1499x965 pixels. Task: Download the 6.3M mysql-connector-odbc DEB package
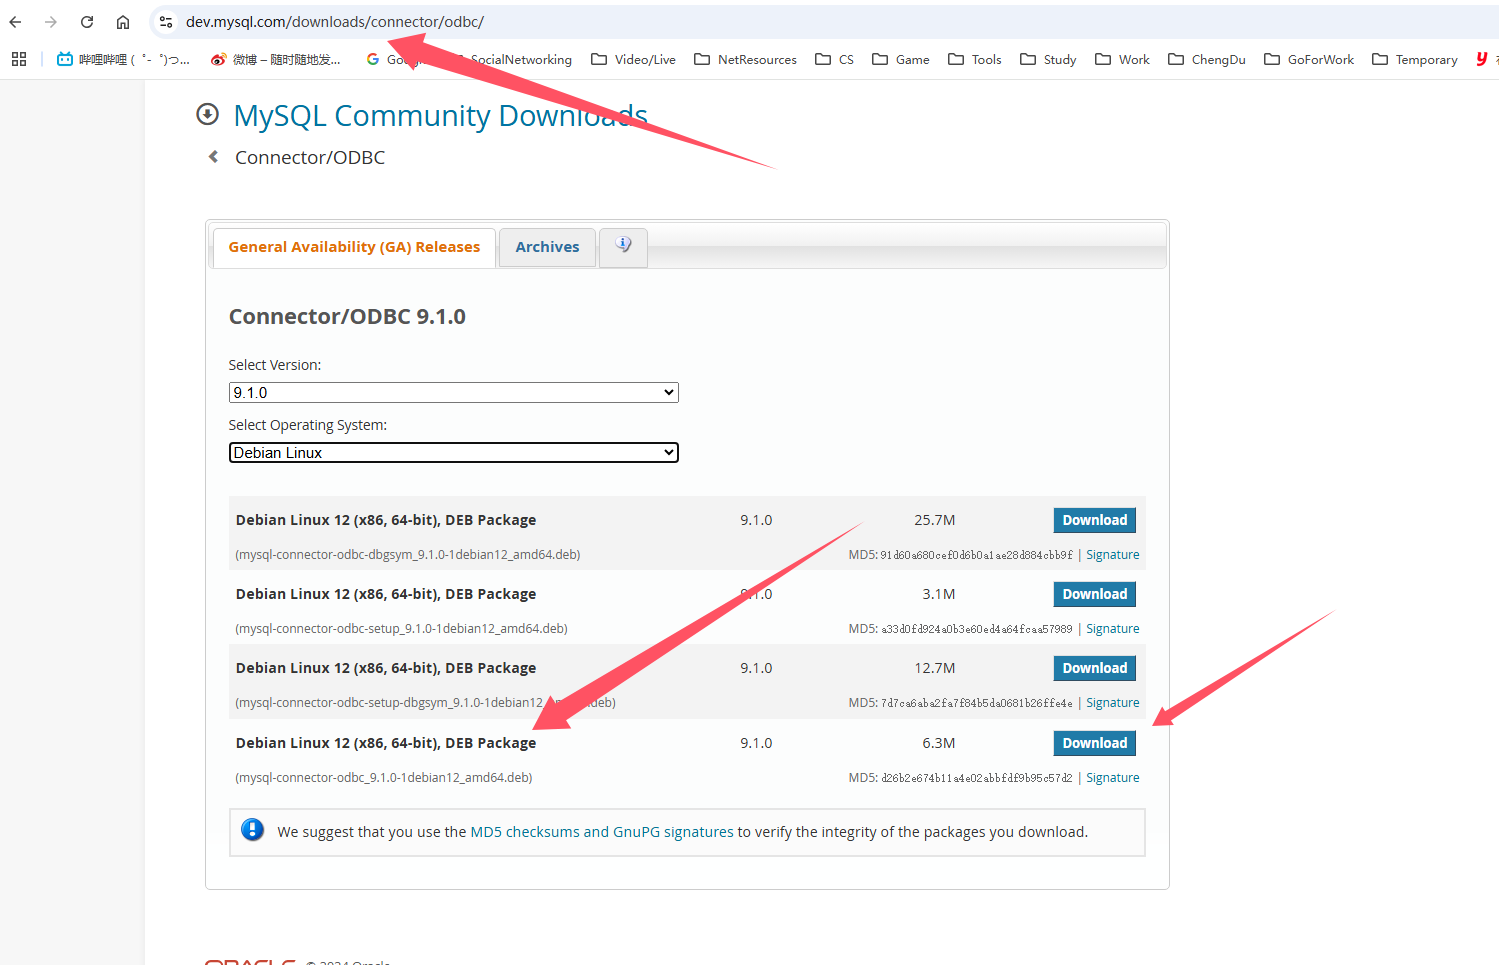coord(1094,743)
